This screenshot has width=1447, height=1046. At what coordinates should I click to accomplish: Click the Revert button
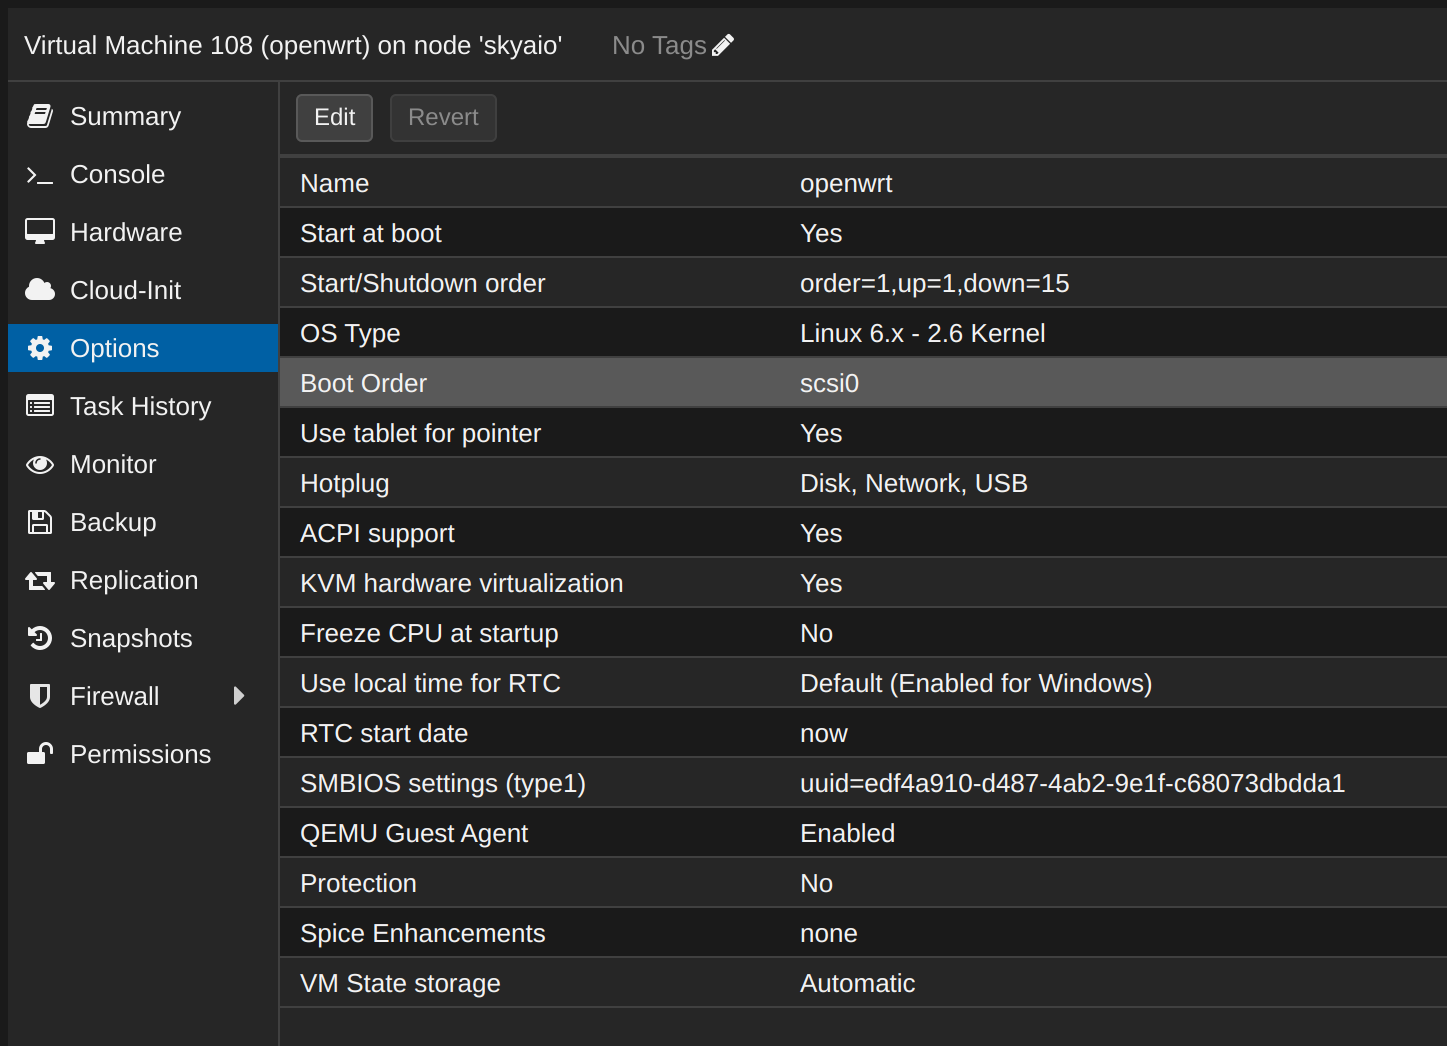[443, 118]
